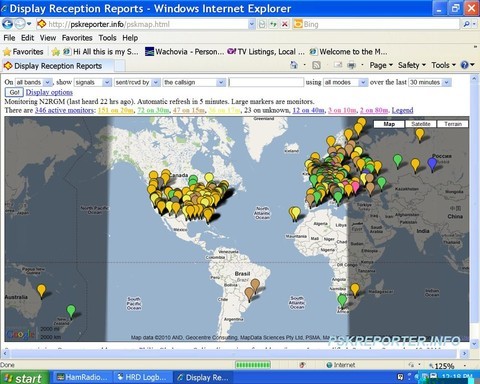Click the browser Forward button
Viewport: 480px width, 384px height.
[x=19, y=24]
